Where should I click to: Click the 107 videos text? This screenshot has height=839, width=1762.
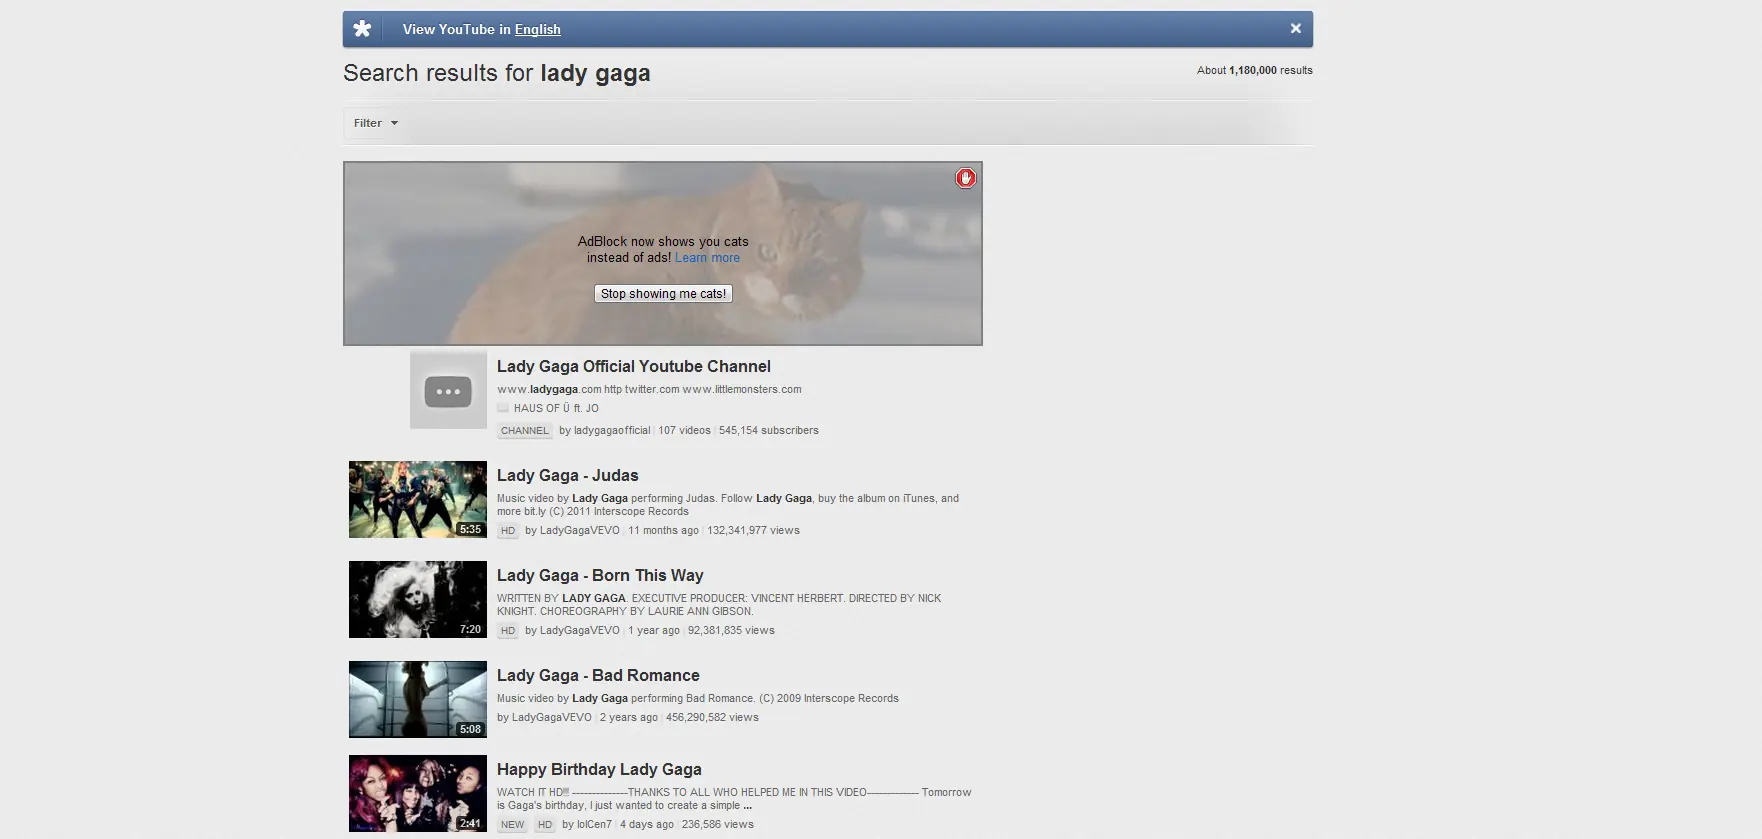(x=684, y=431)
